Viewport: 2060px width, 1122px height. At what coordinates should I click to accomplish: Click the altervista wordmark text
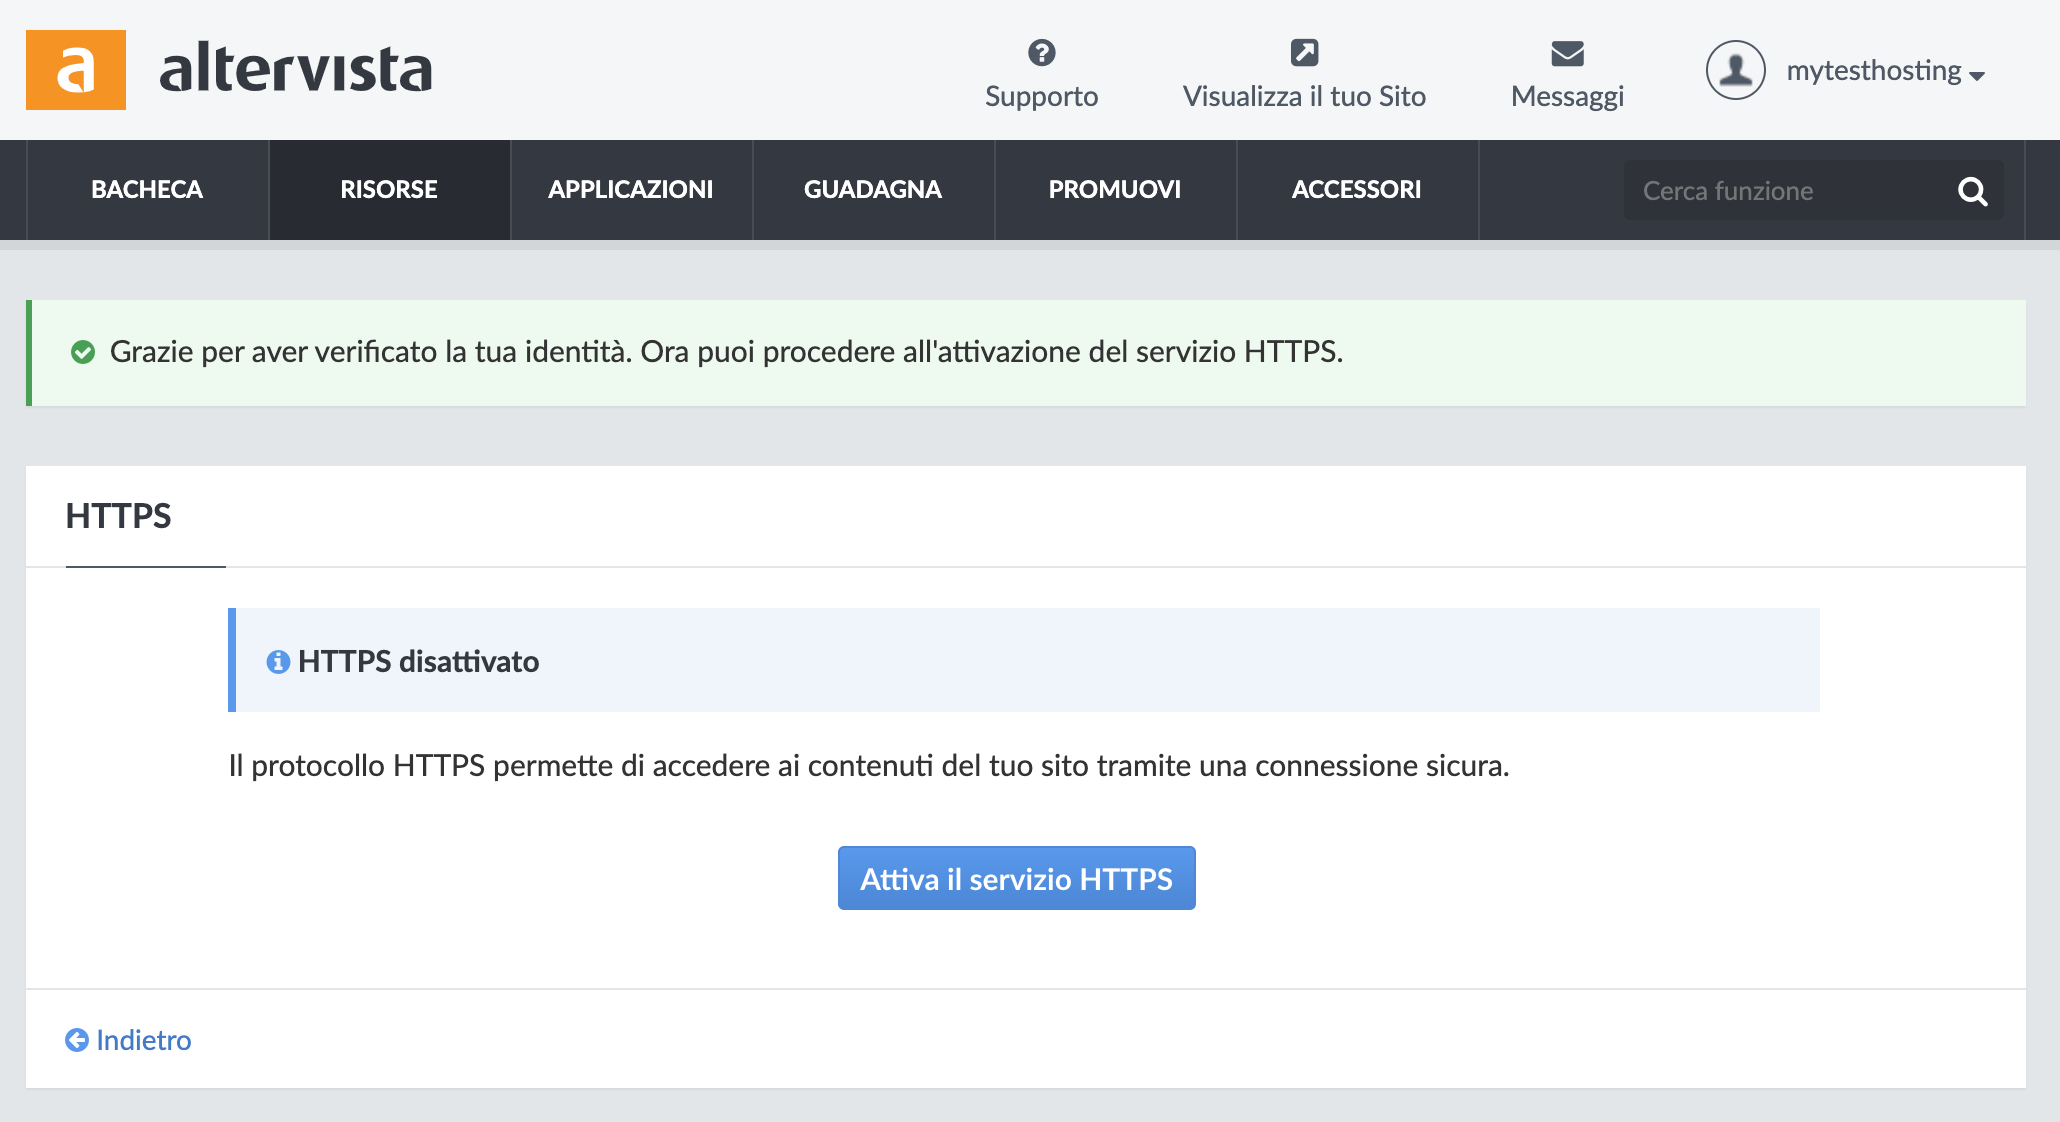coord(296,68)
